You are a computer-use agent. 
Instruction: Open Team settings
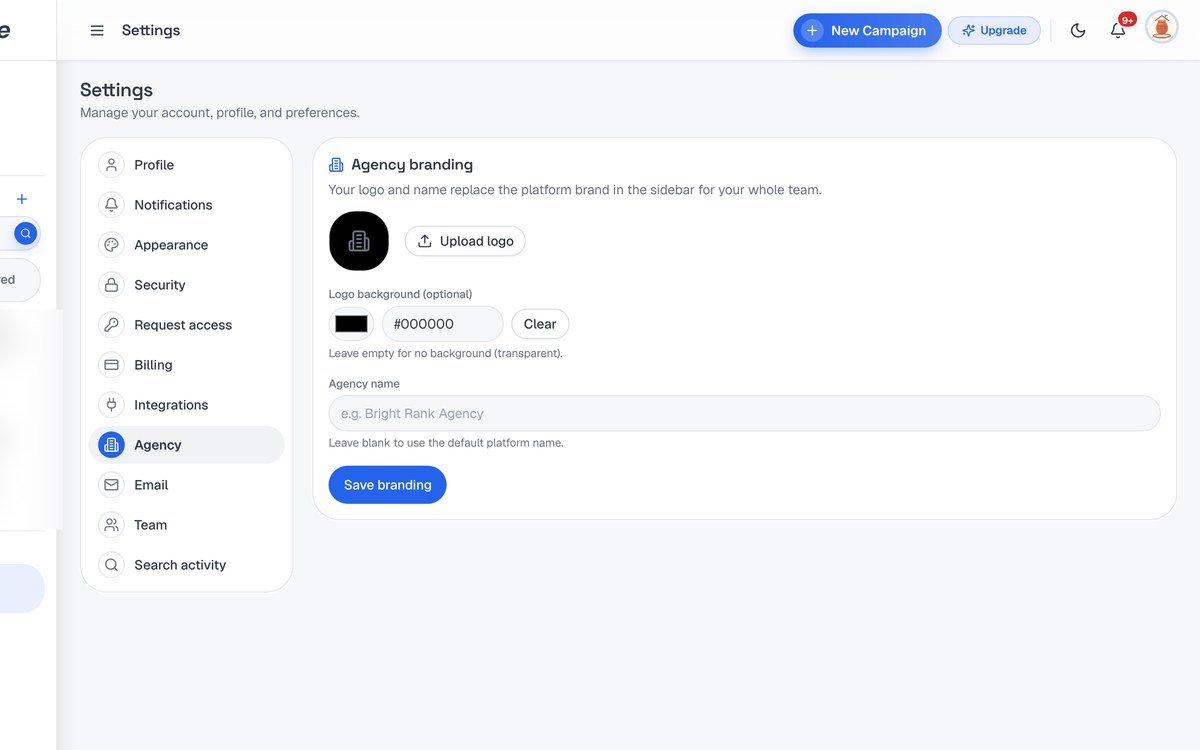pyautogui.click(x=187, y=525)
